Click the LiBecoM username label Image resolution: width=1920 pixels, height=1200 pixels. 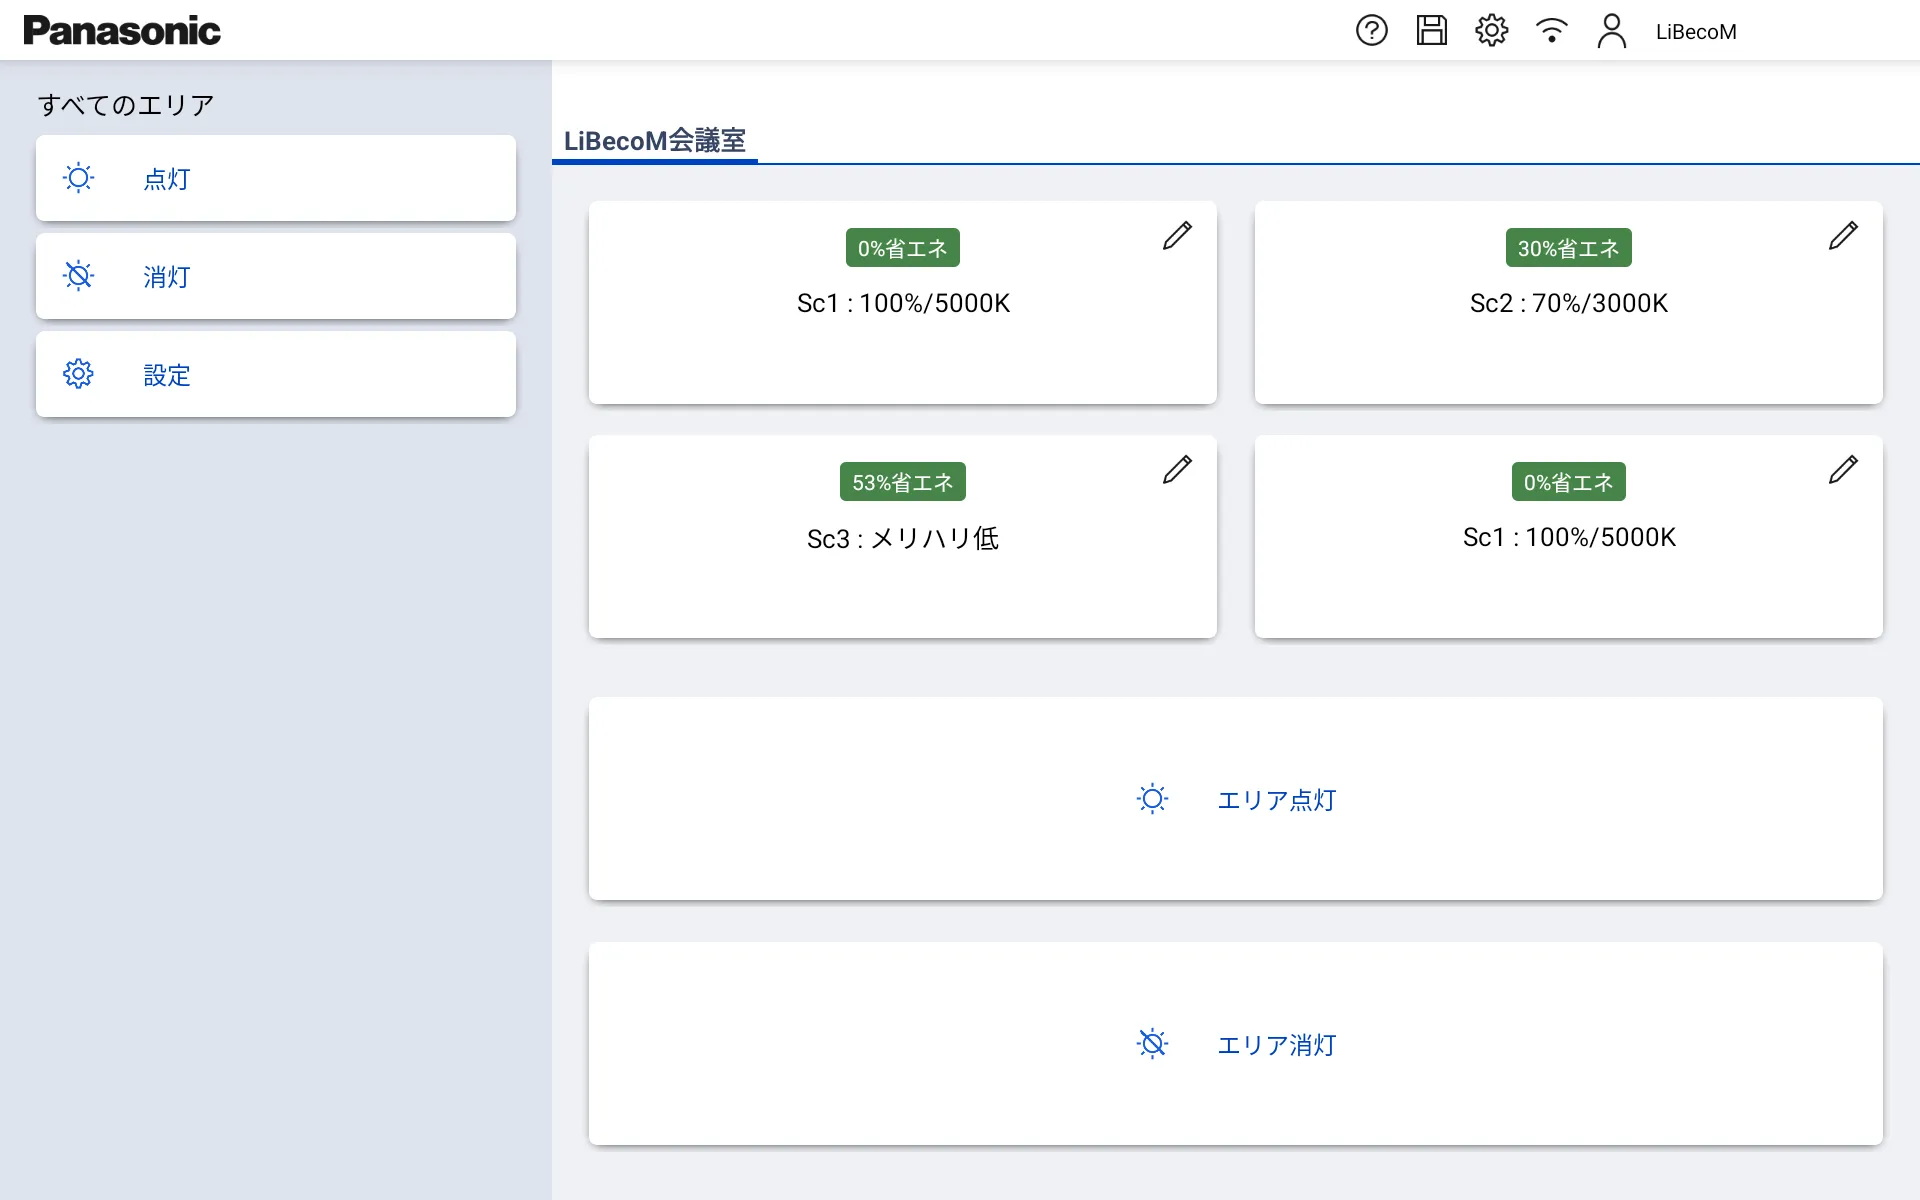pyautogui.click(x=1696, y=32)
